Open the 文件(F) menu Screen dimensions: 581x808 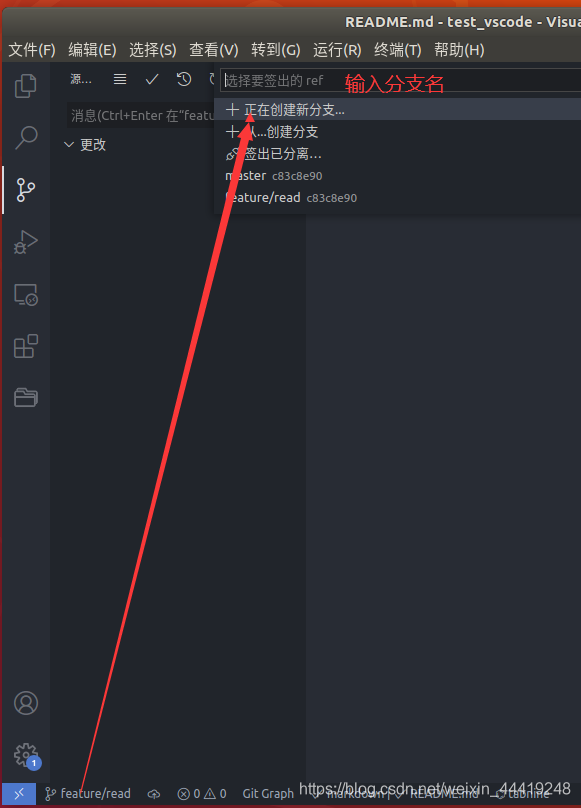(32, 50)
